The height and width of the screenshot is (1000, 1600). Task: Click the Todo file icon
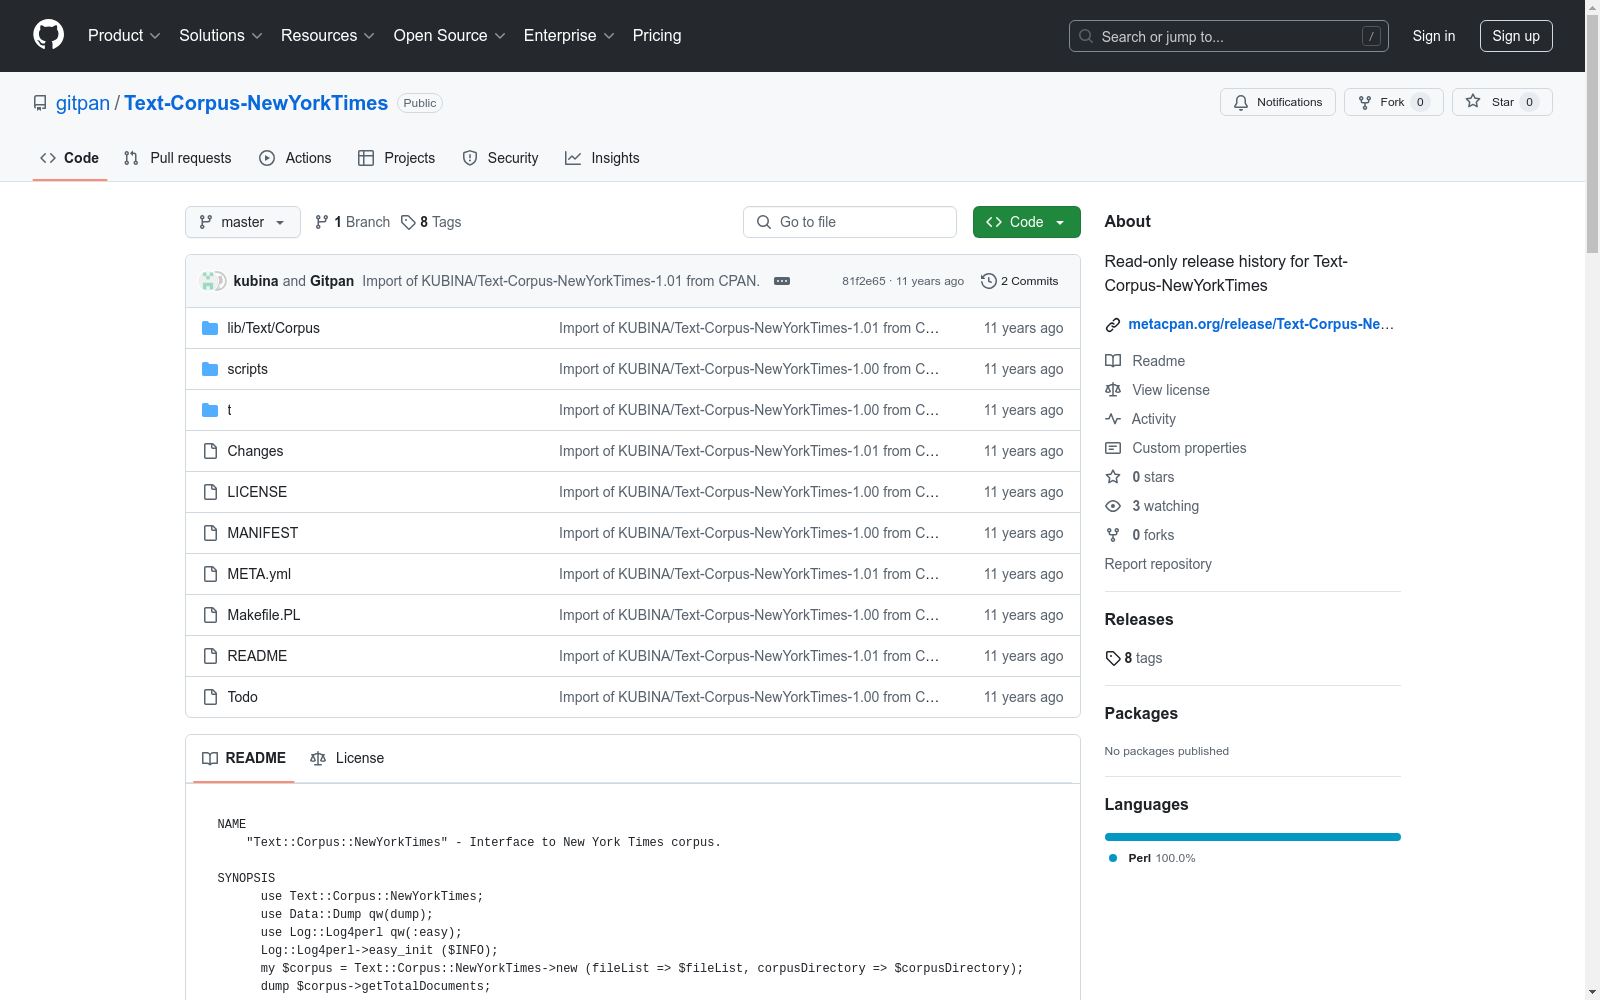[210, 697]
